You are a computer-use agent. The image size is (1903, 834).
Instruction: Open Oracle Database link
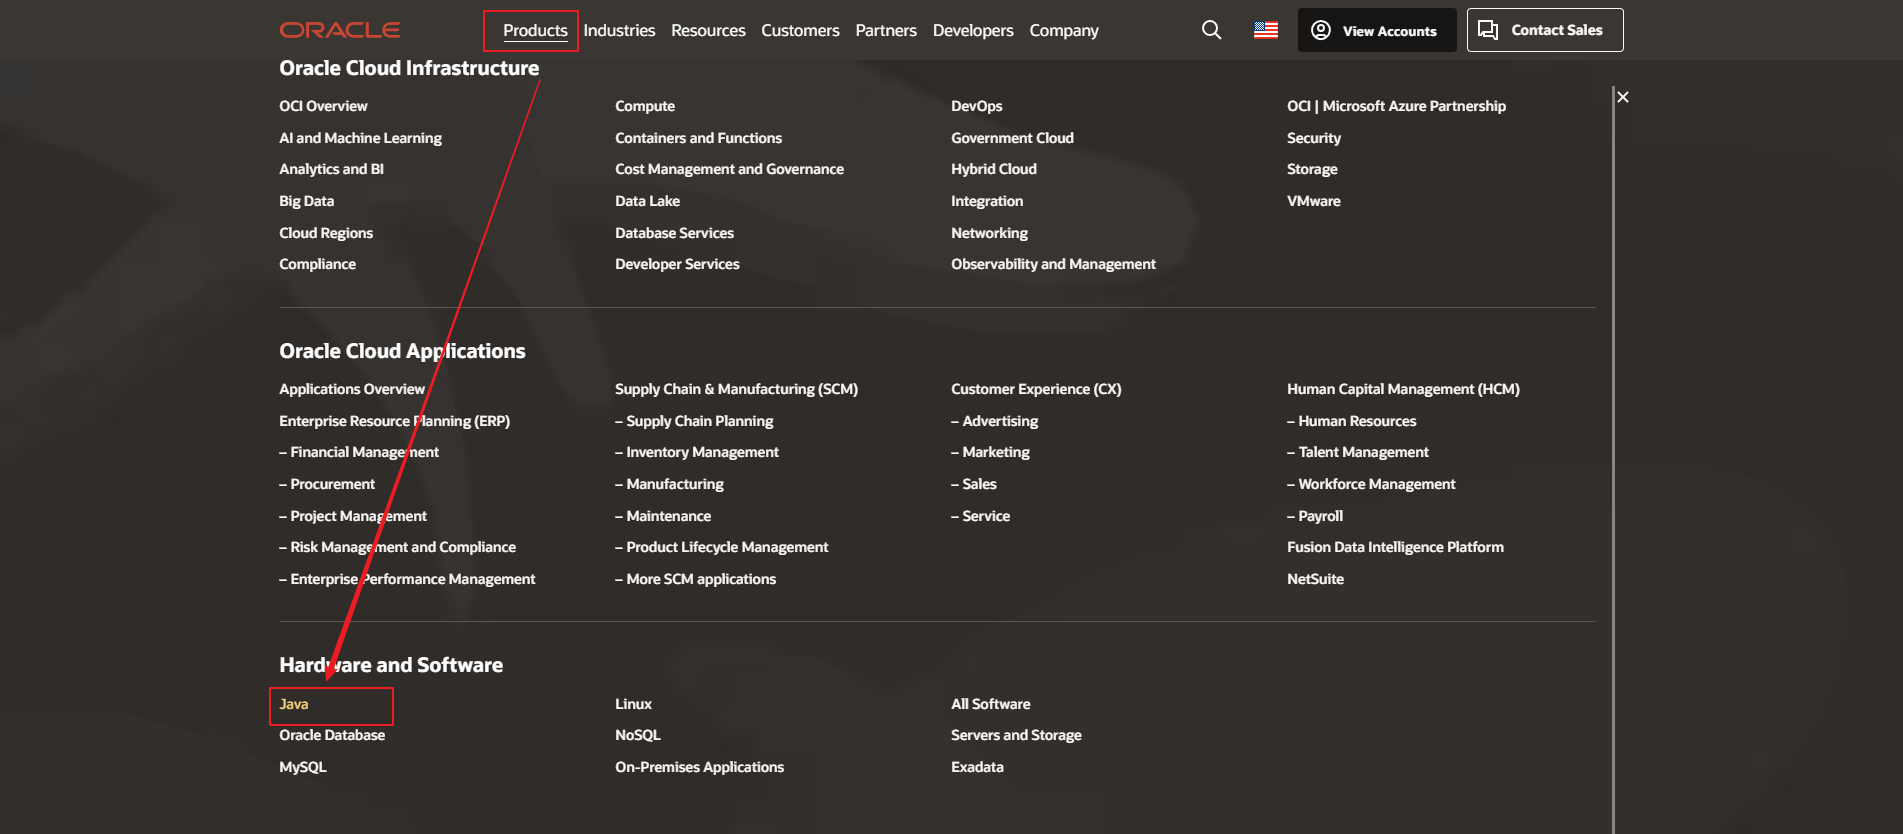[x=332, y=735]
